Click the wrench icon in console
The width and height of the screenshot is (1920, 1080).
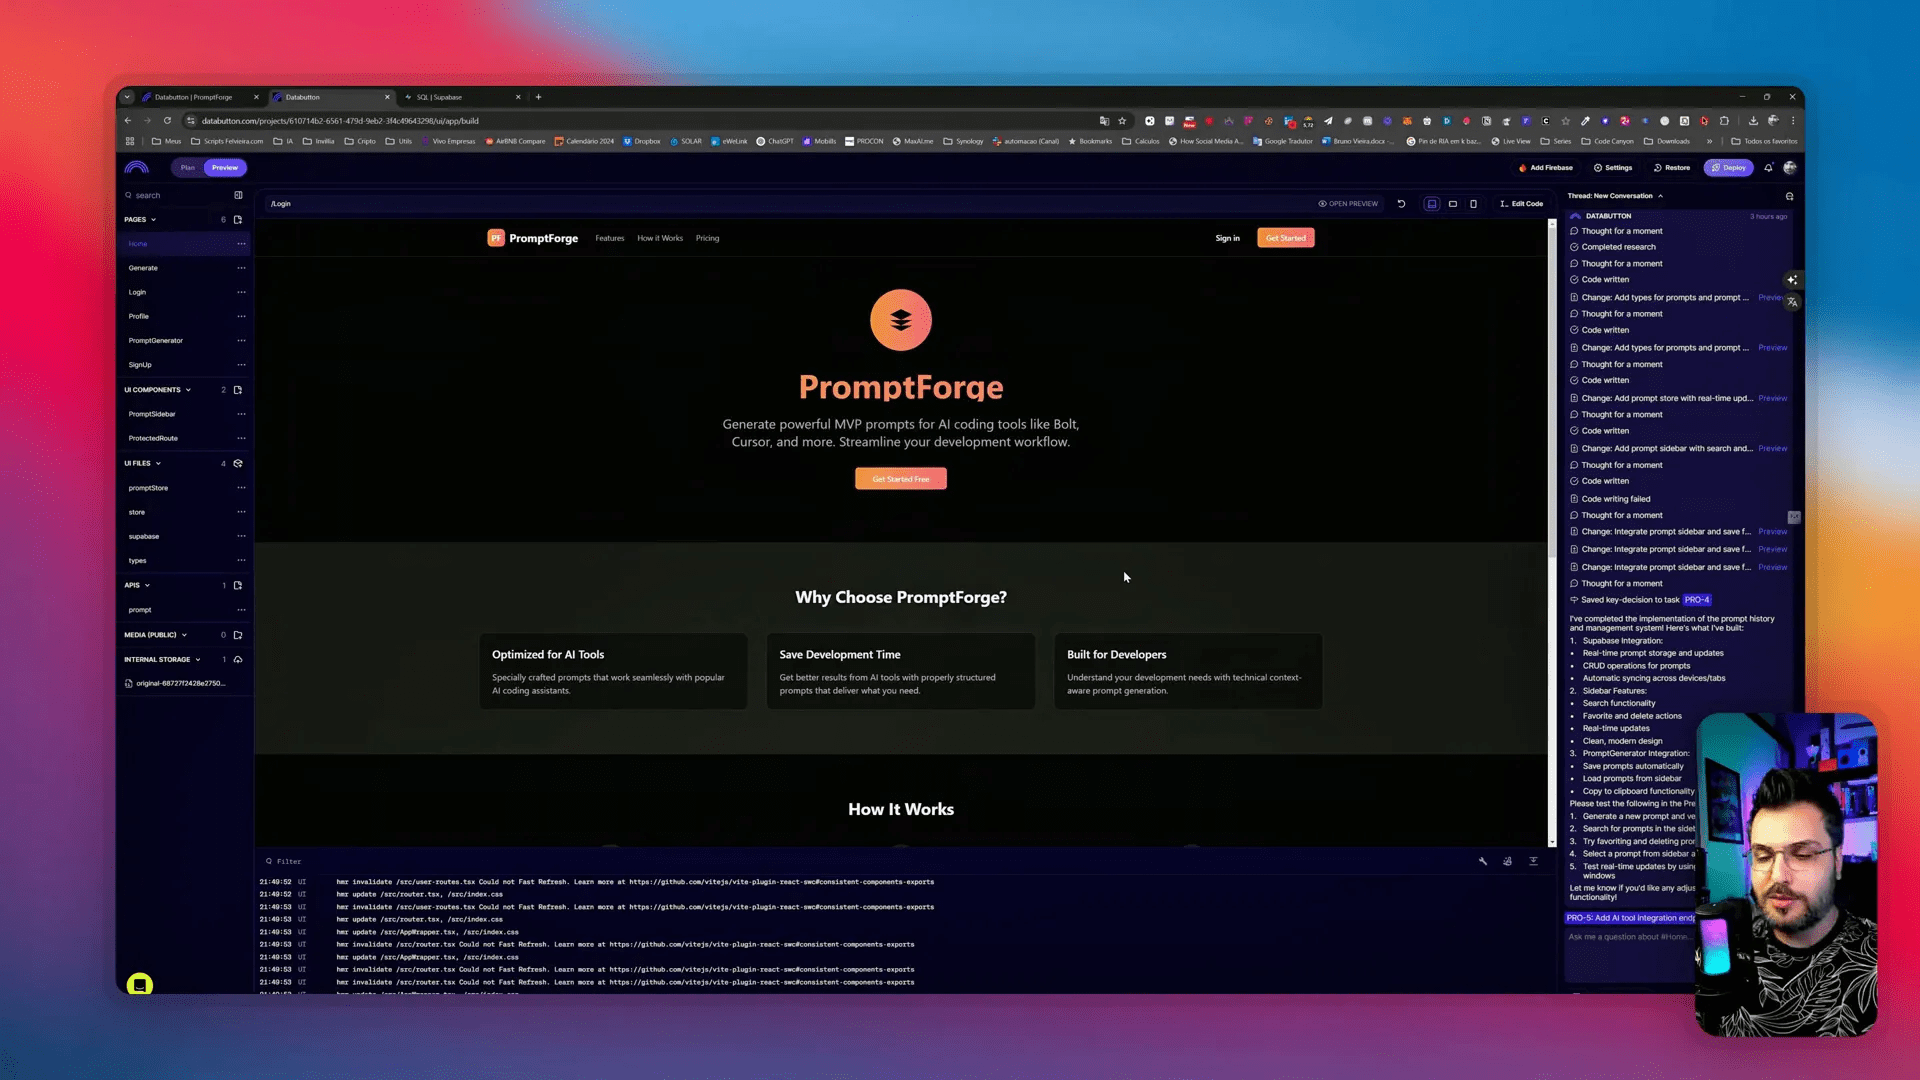point(1483,861)
